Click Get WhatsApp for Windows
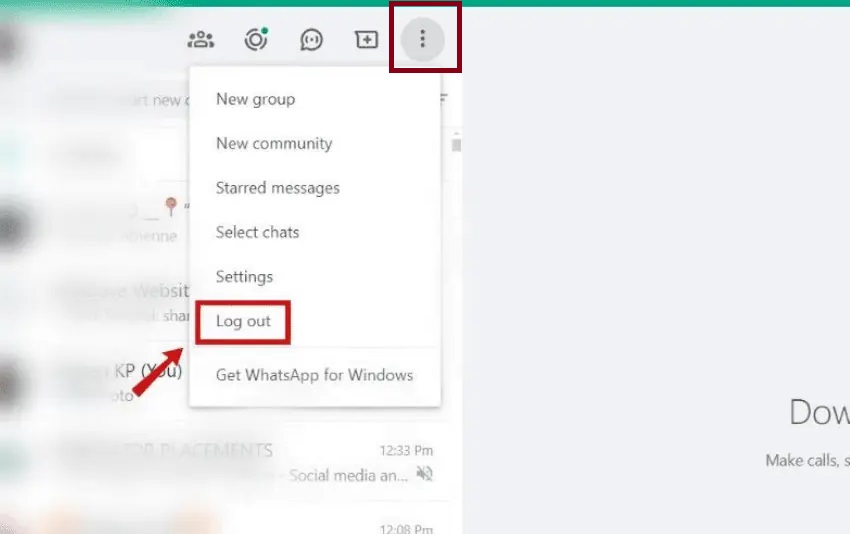Screen dimensions: 850x534 (x=314, y=375)
